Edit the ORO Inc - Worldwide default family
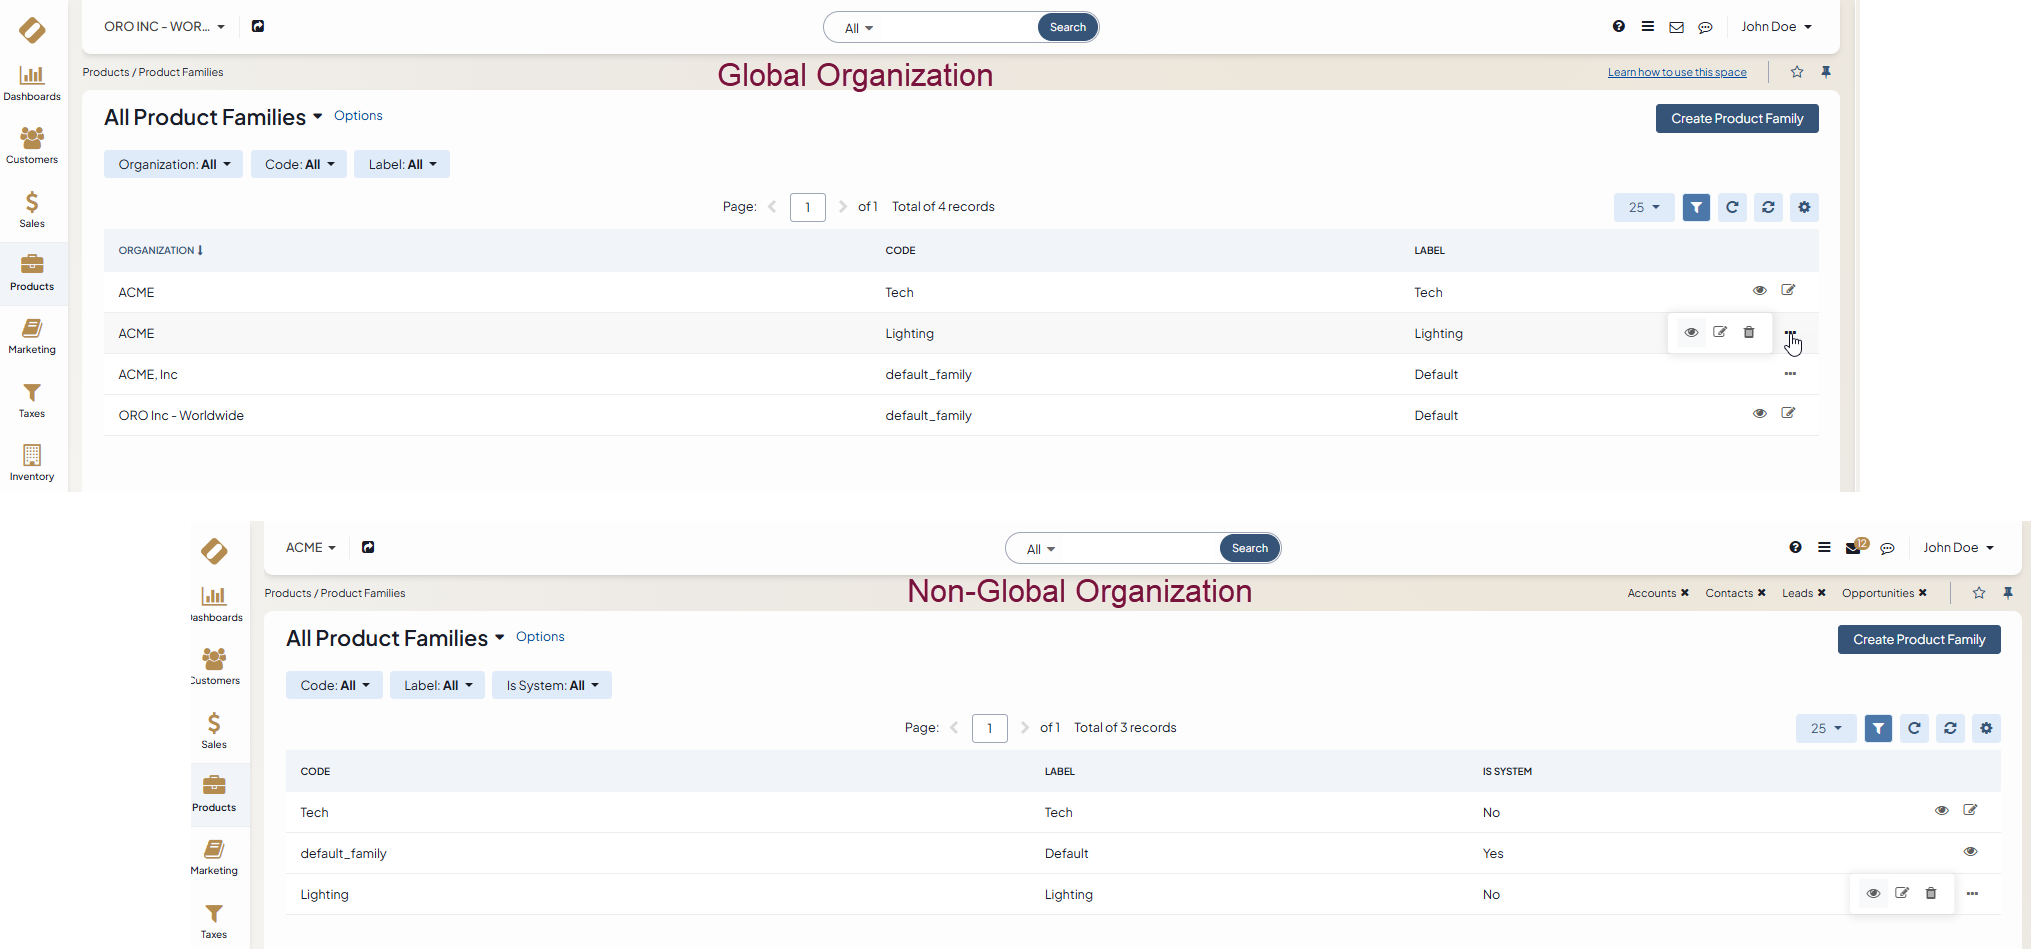This screenshot has width=2031, height=949. [1788, 414]
